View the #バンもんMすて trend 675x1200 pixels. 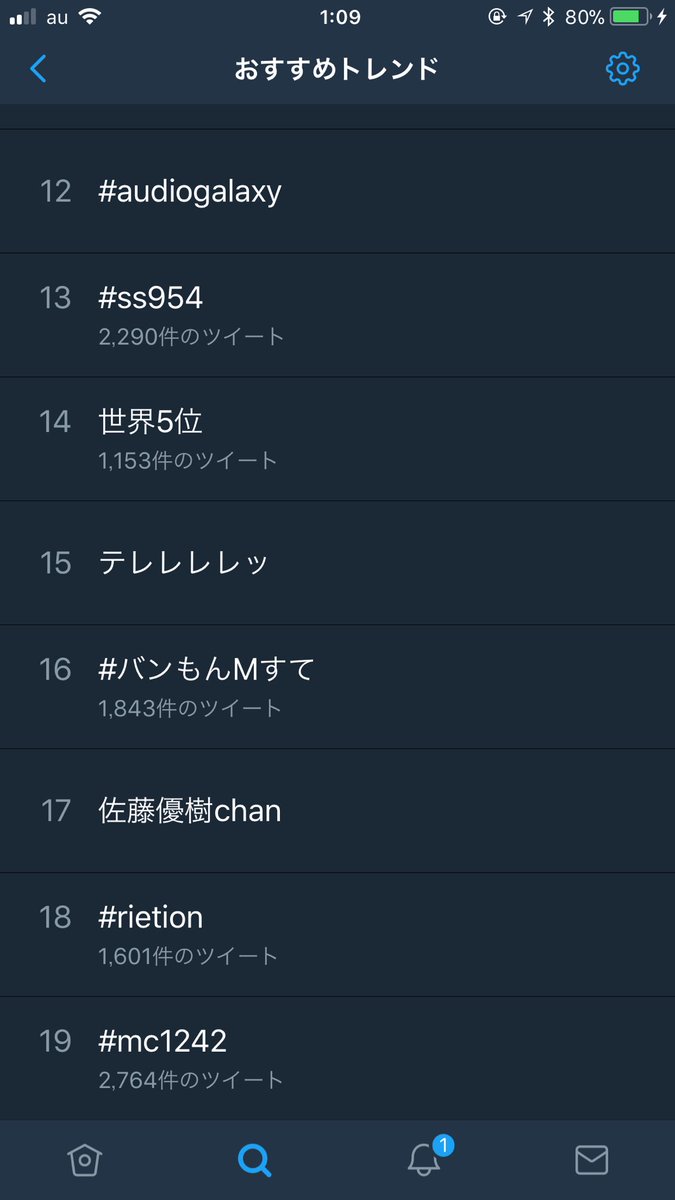coord(337,687)
